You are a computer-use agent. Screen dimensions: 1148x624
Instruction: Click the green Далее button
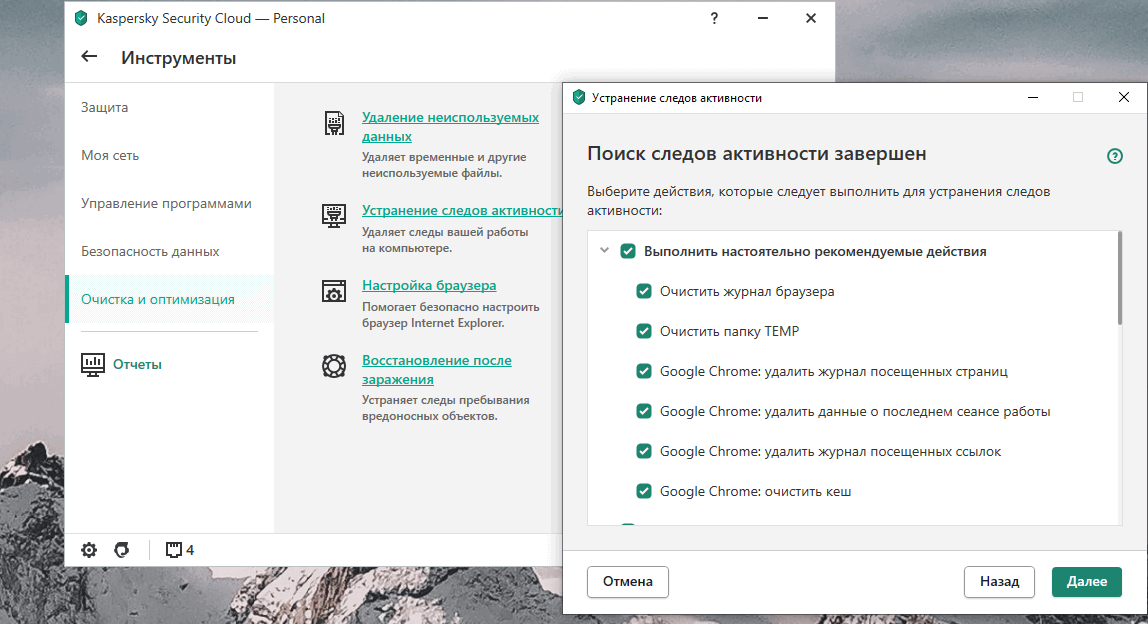pos(1086,582)
